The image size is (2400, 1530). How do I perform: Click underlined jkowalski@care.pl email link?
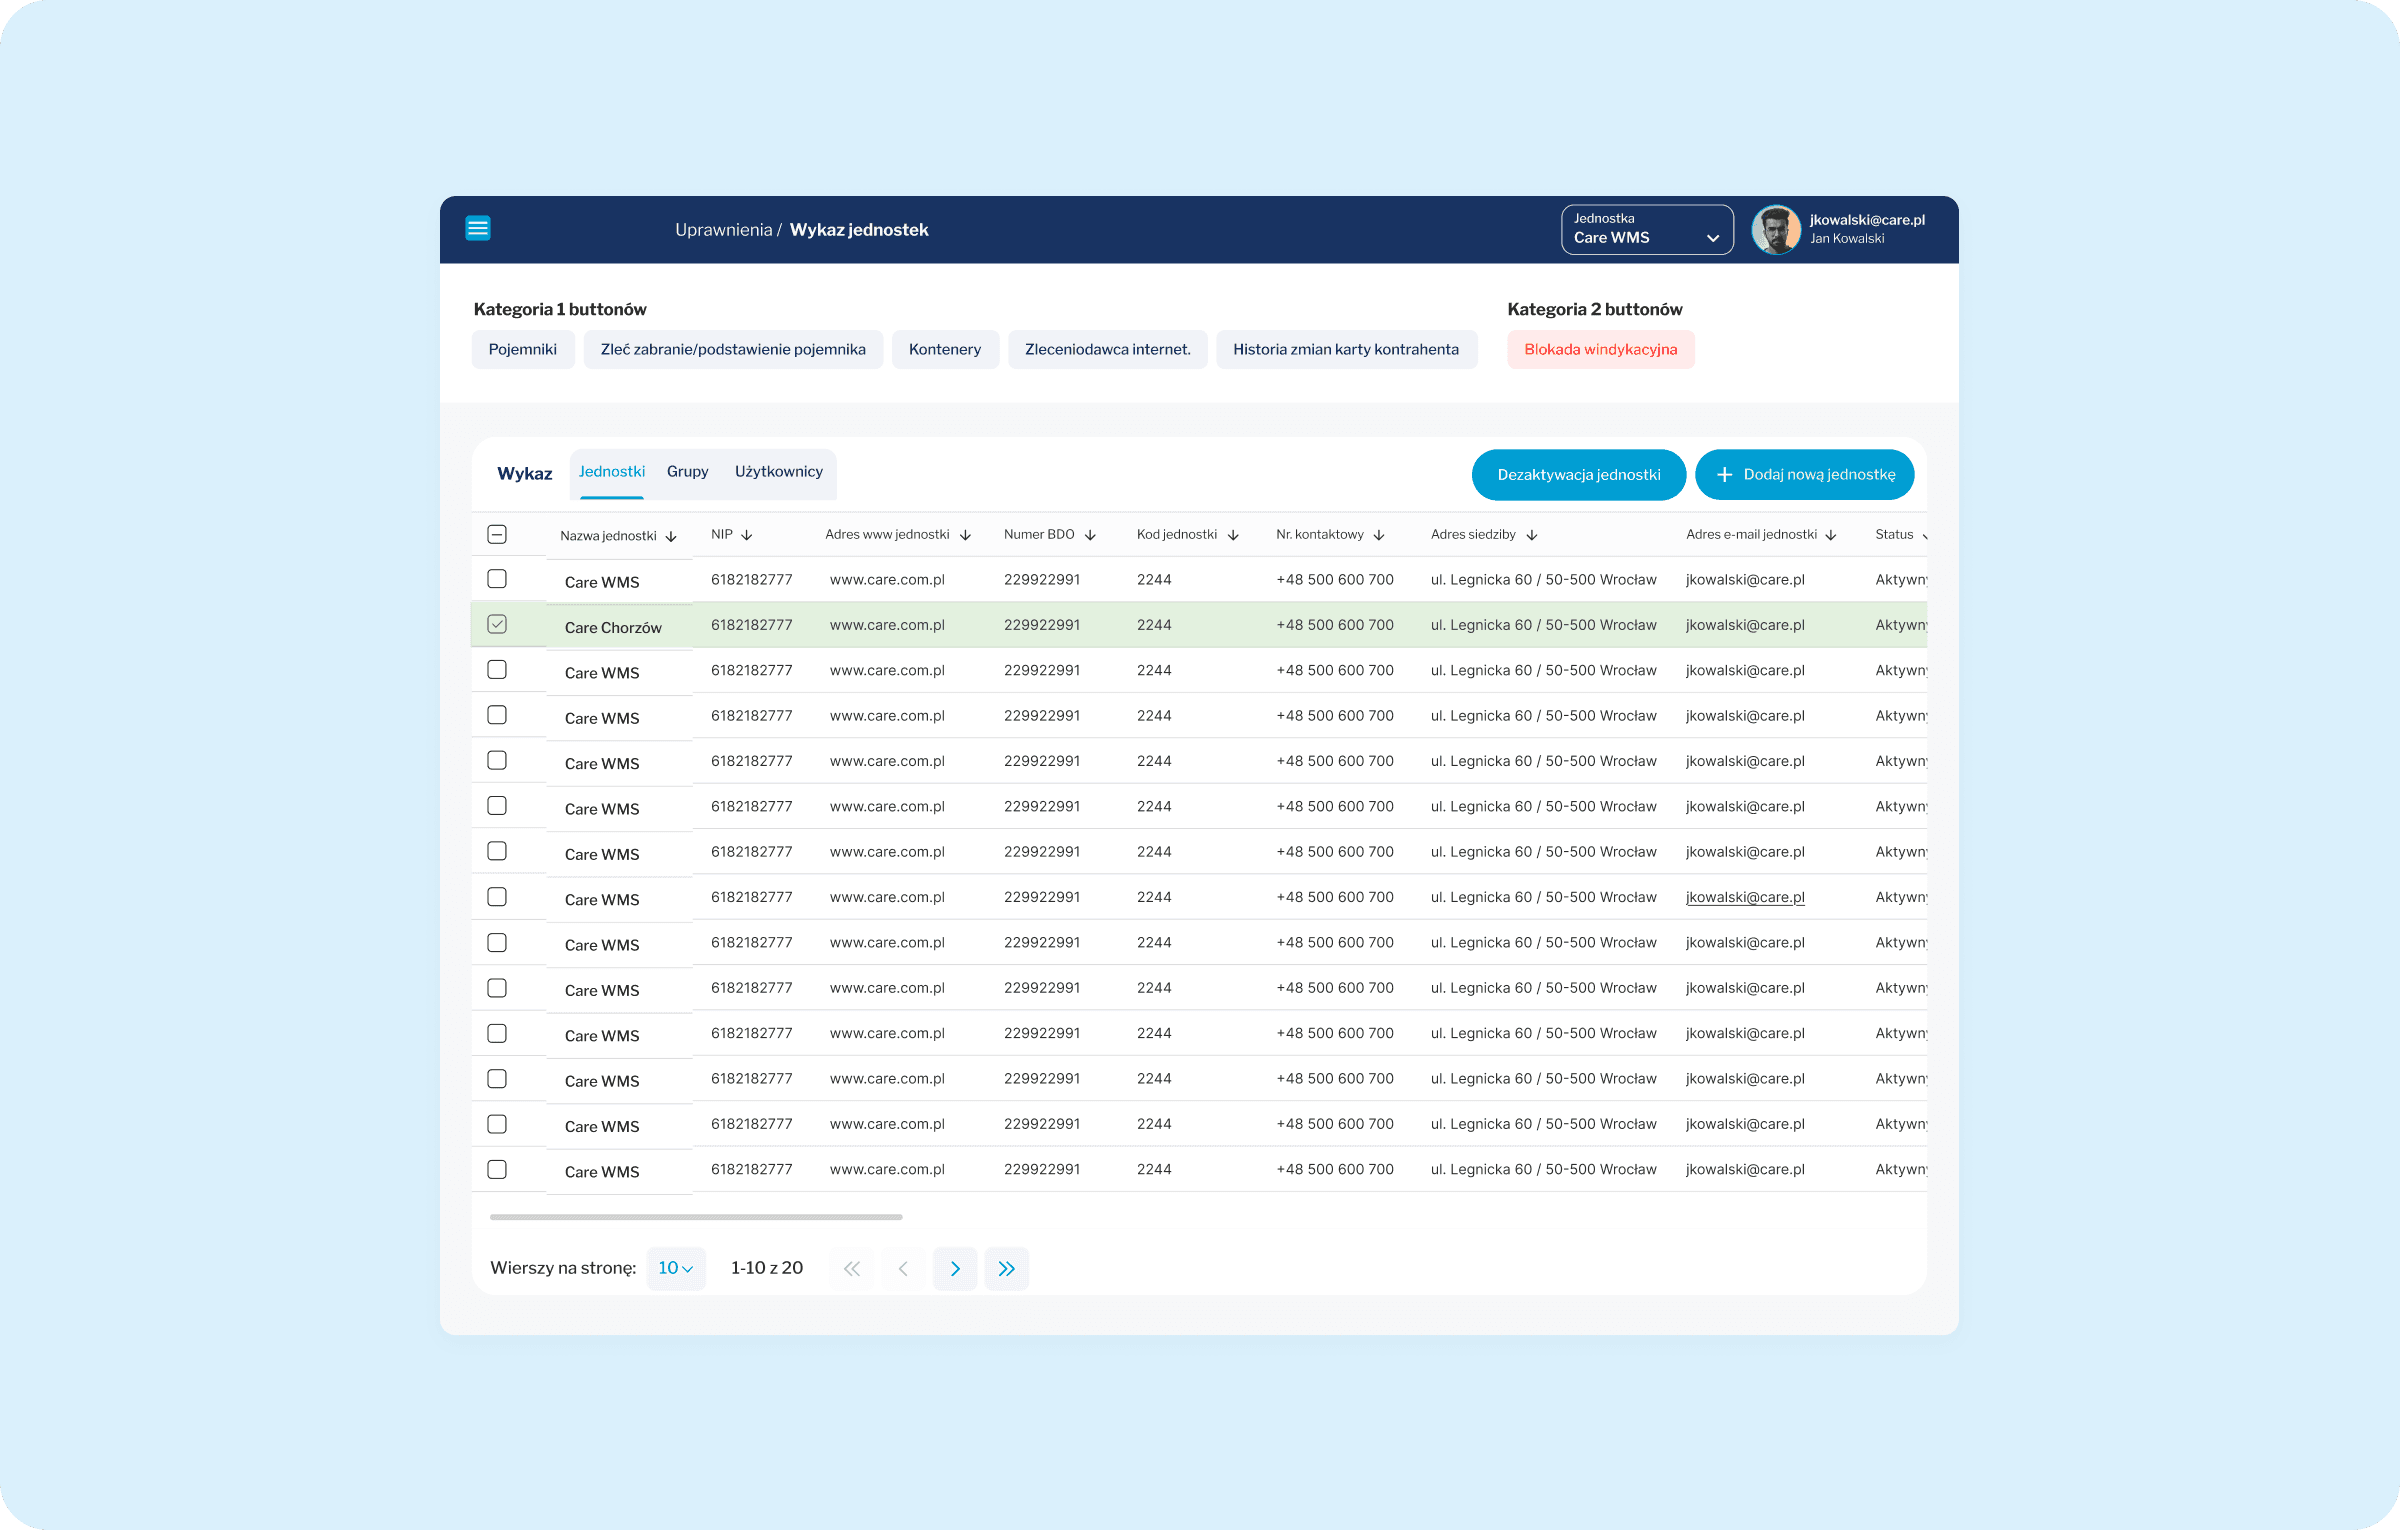pos(1745,898)
